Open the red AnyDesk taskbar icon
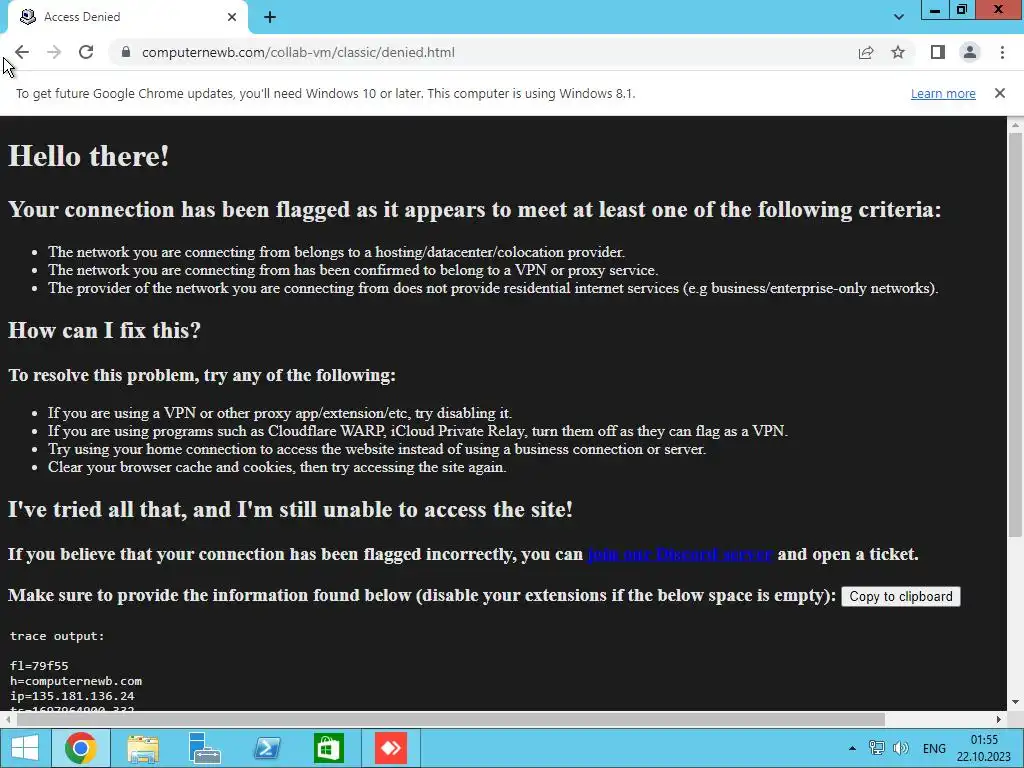This screenshot has height=768, width=1024. click(391, 748)
